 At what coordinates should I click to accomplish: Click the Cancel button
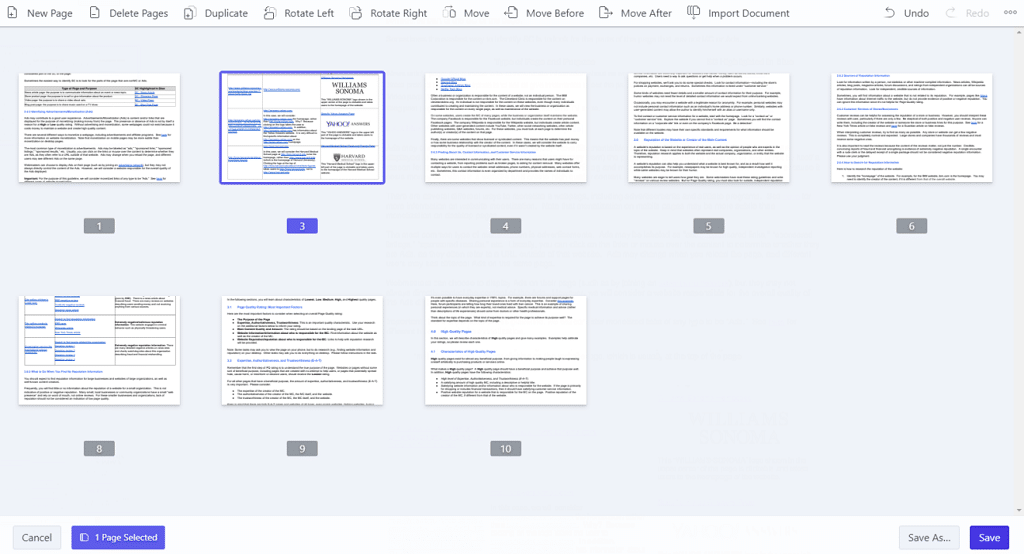click(x=37, y=538)
